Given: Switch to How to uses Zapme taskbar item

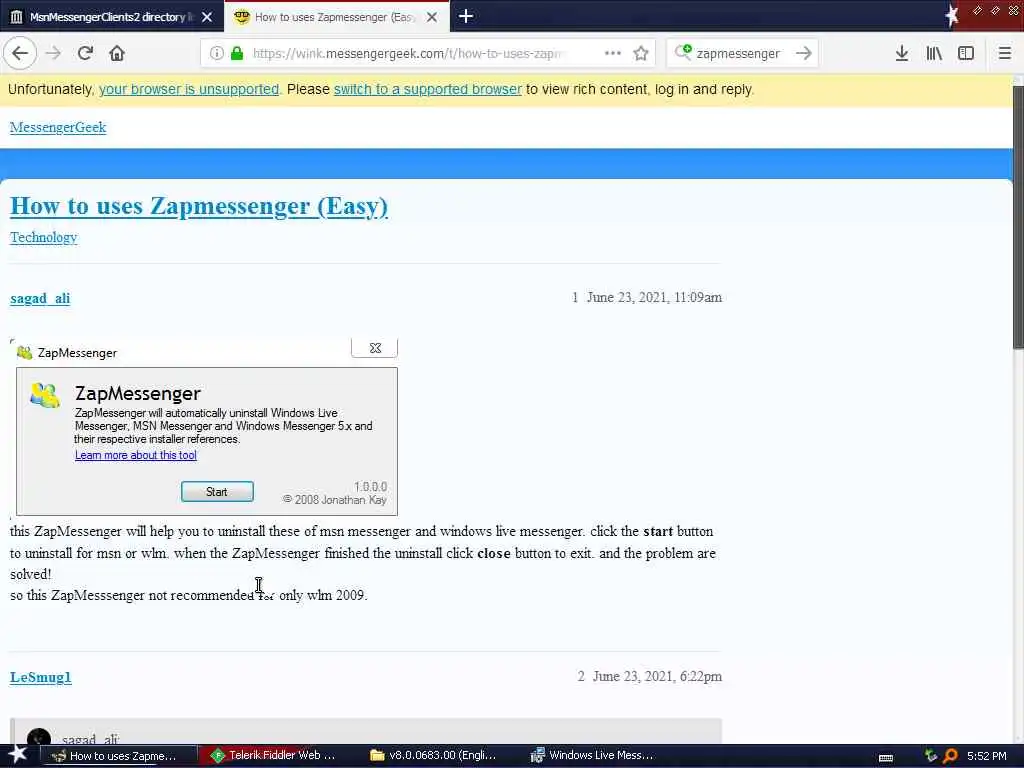Looking at the screenshot, I should tap(120, 756).
